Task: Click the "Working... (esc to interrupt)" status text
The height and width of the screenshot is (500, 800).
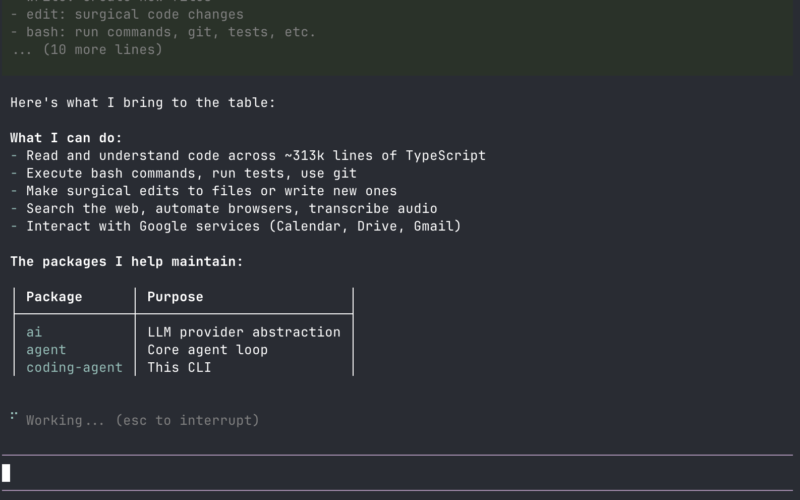Action: 142,421
